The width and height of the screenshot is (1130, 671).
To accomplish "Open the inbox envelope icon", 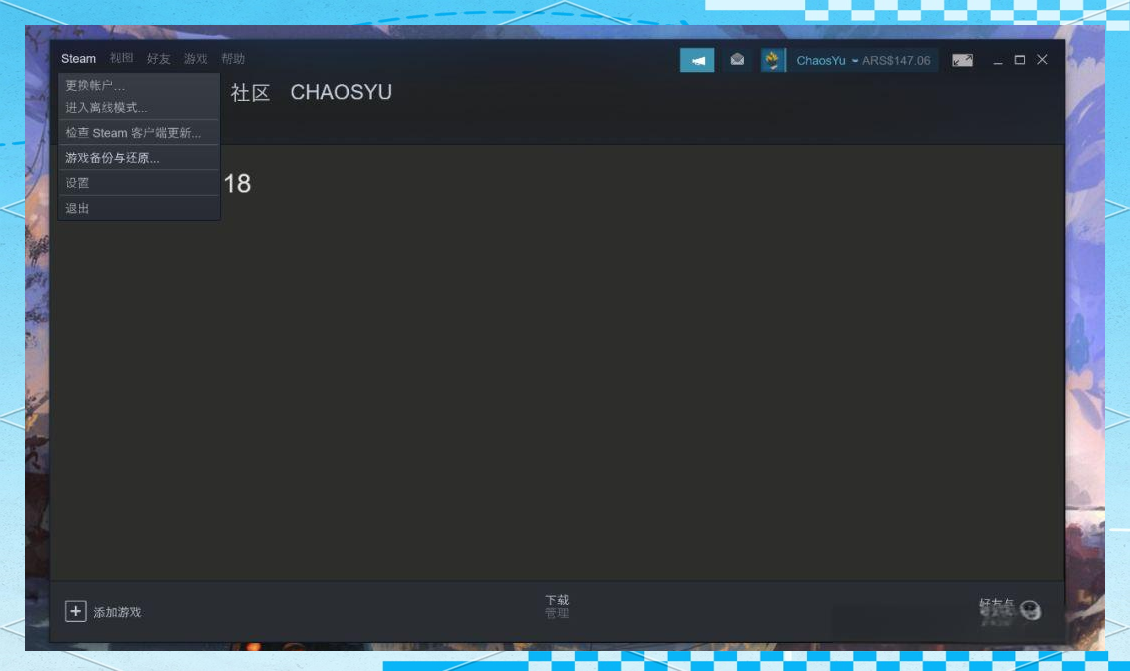I will [737, 60].
